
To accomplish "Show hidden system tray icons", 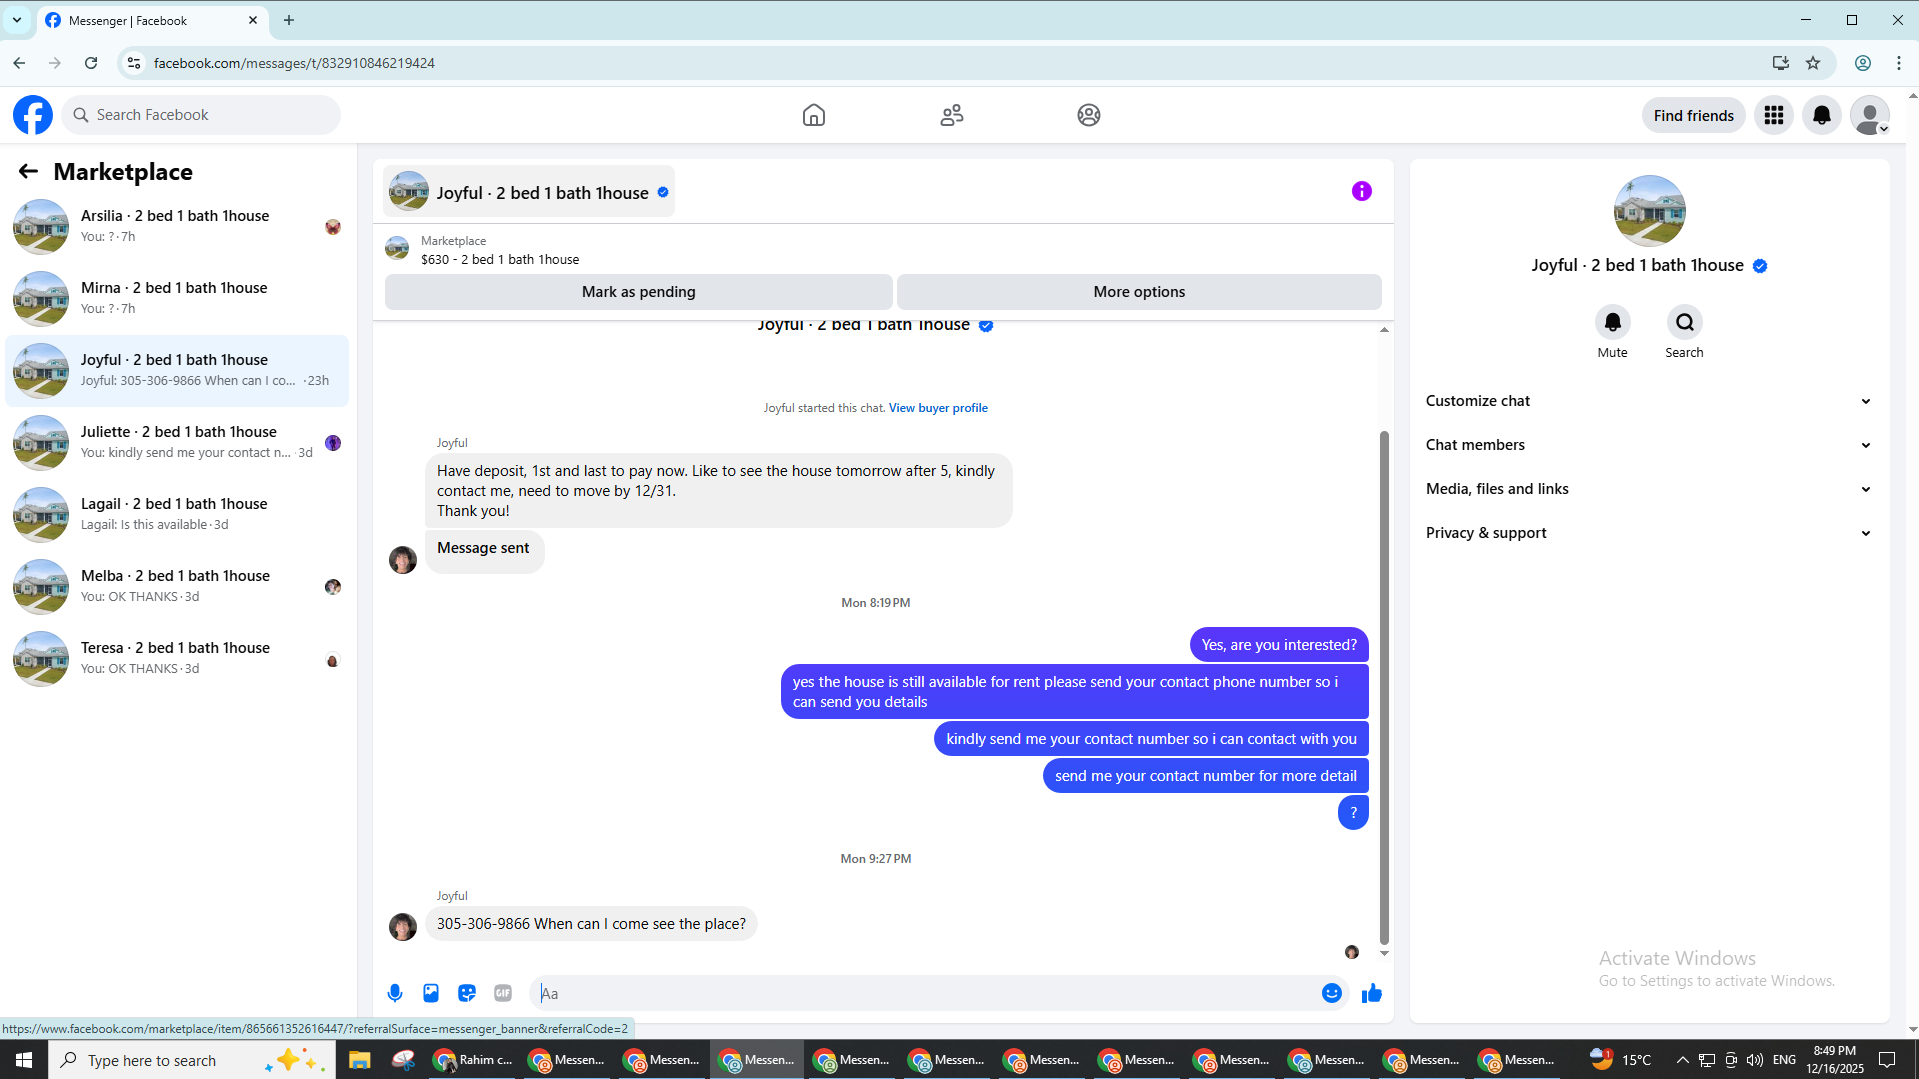I will [x=1682, y=1060].
